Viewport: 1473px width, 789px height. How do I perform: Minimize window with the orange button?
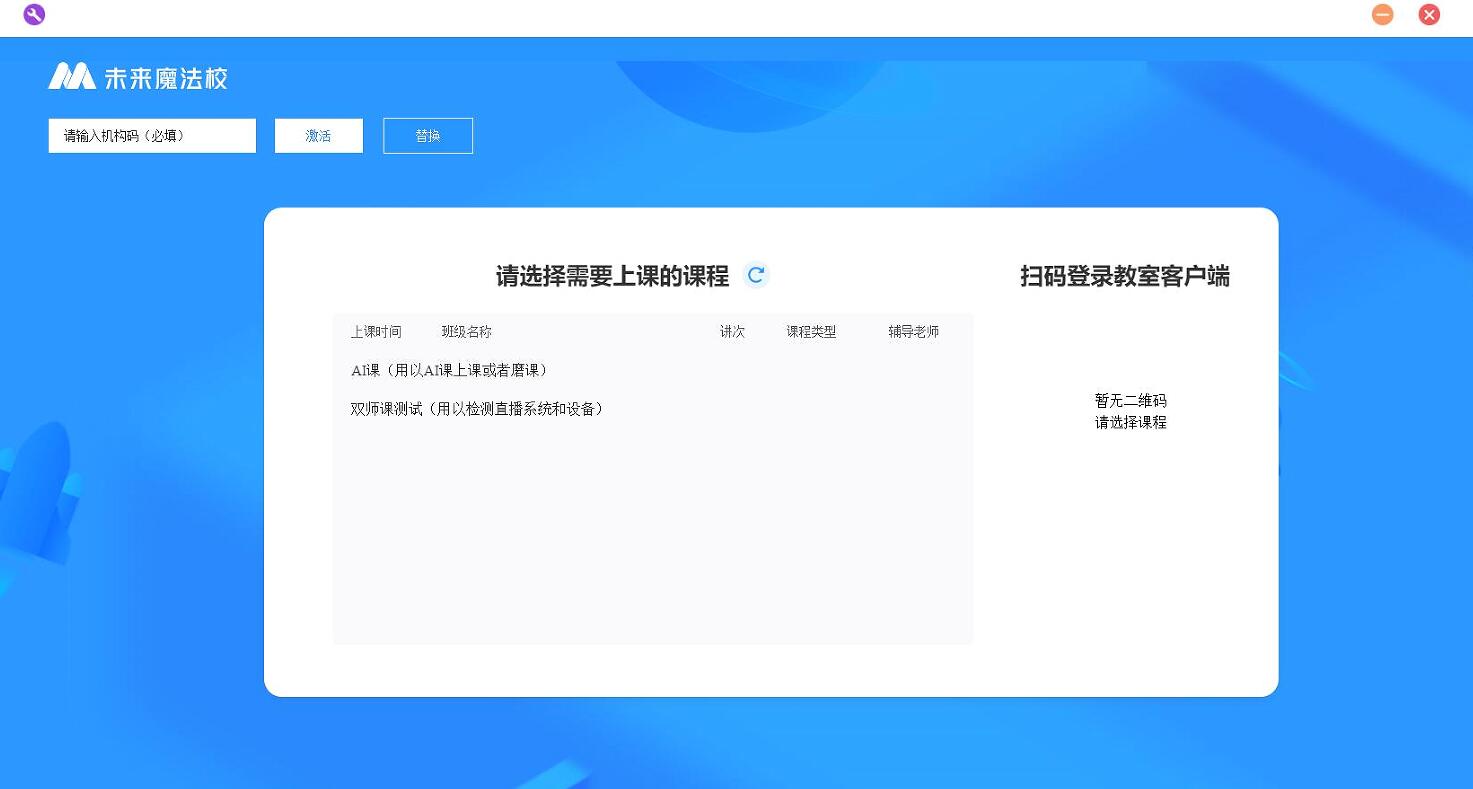pos(1382,15)
